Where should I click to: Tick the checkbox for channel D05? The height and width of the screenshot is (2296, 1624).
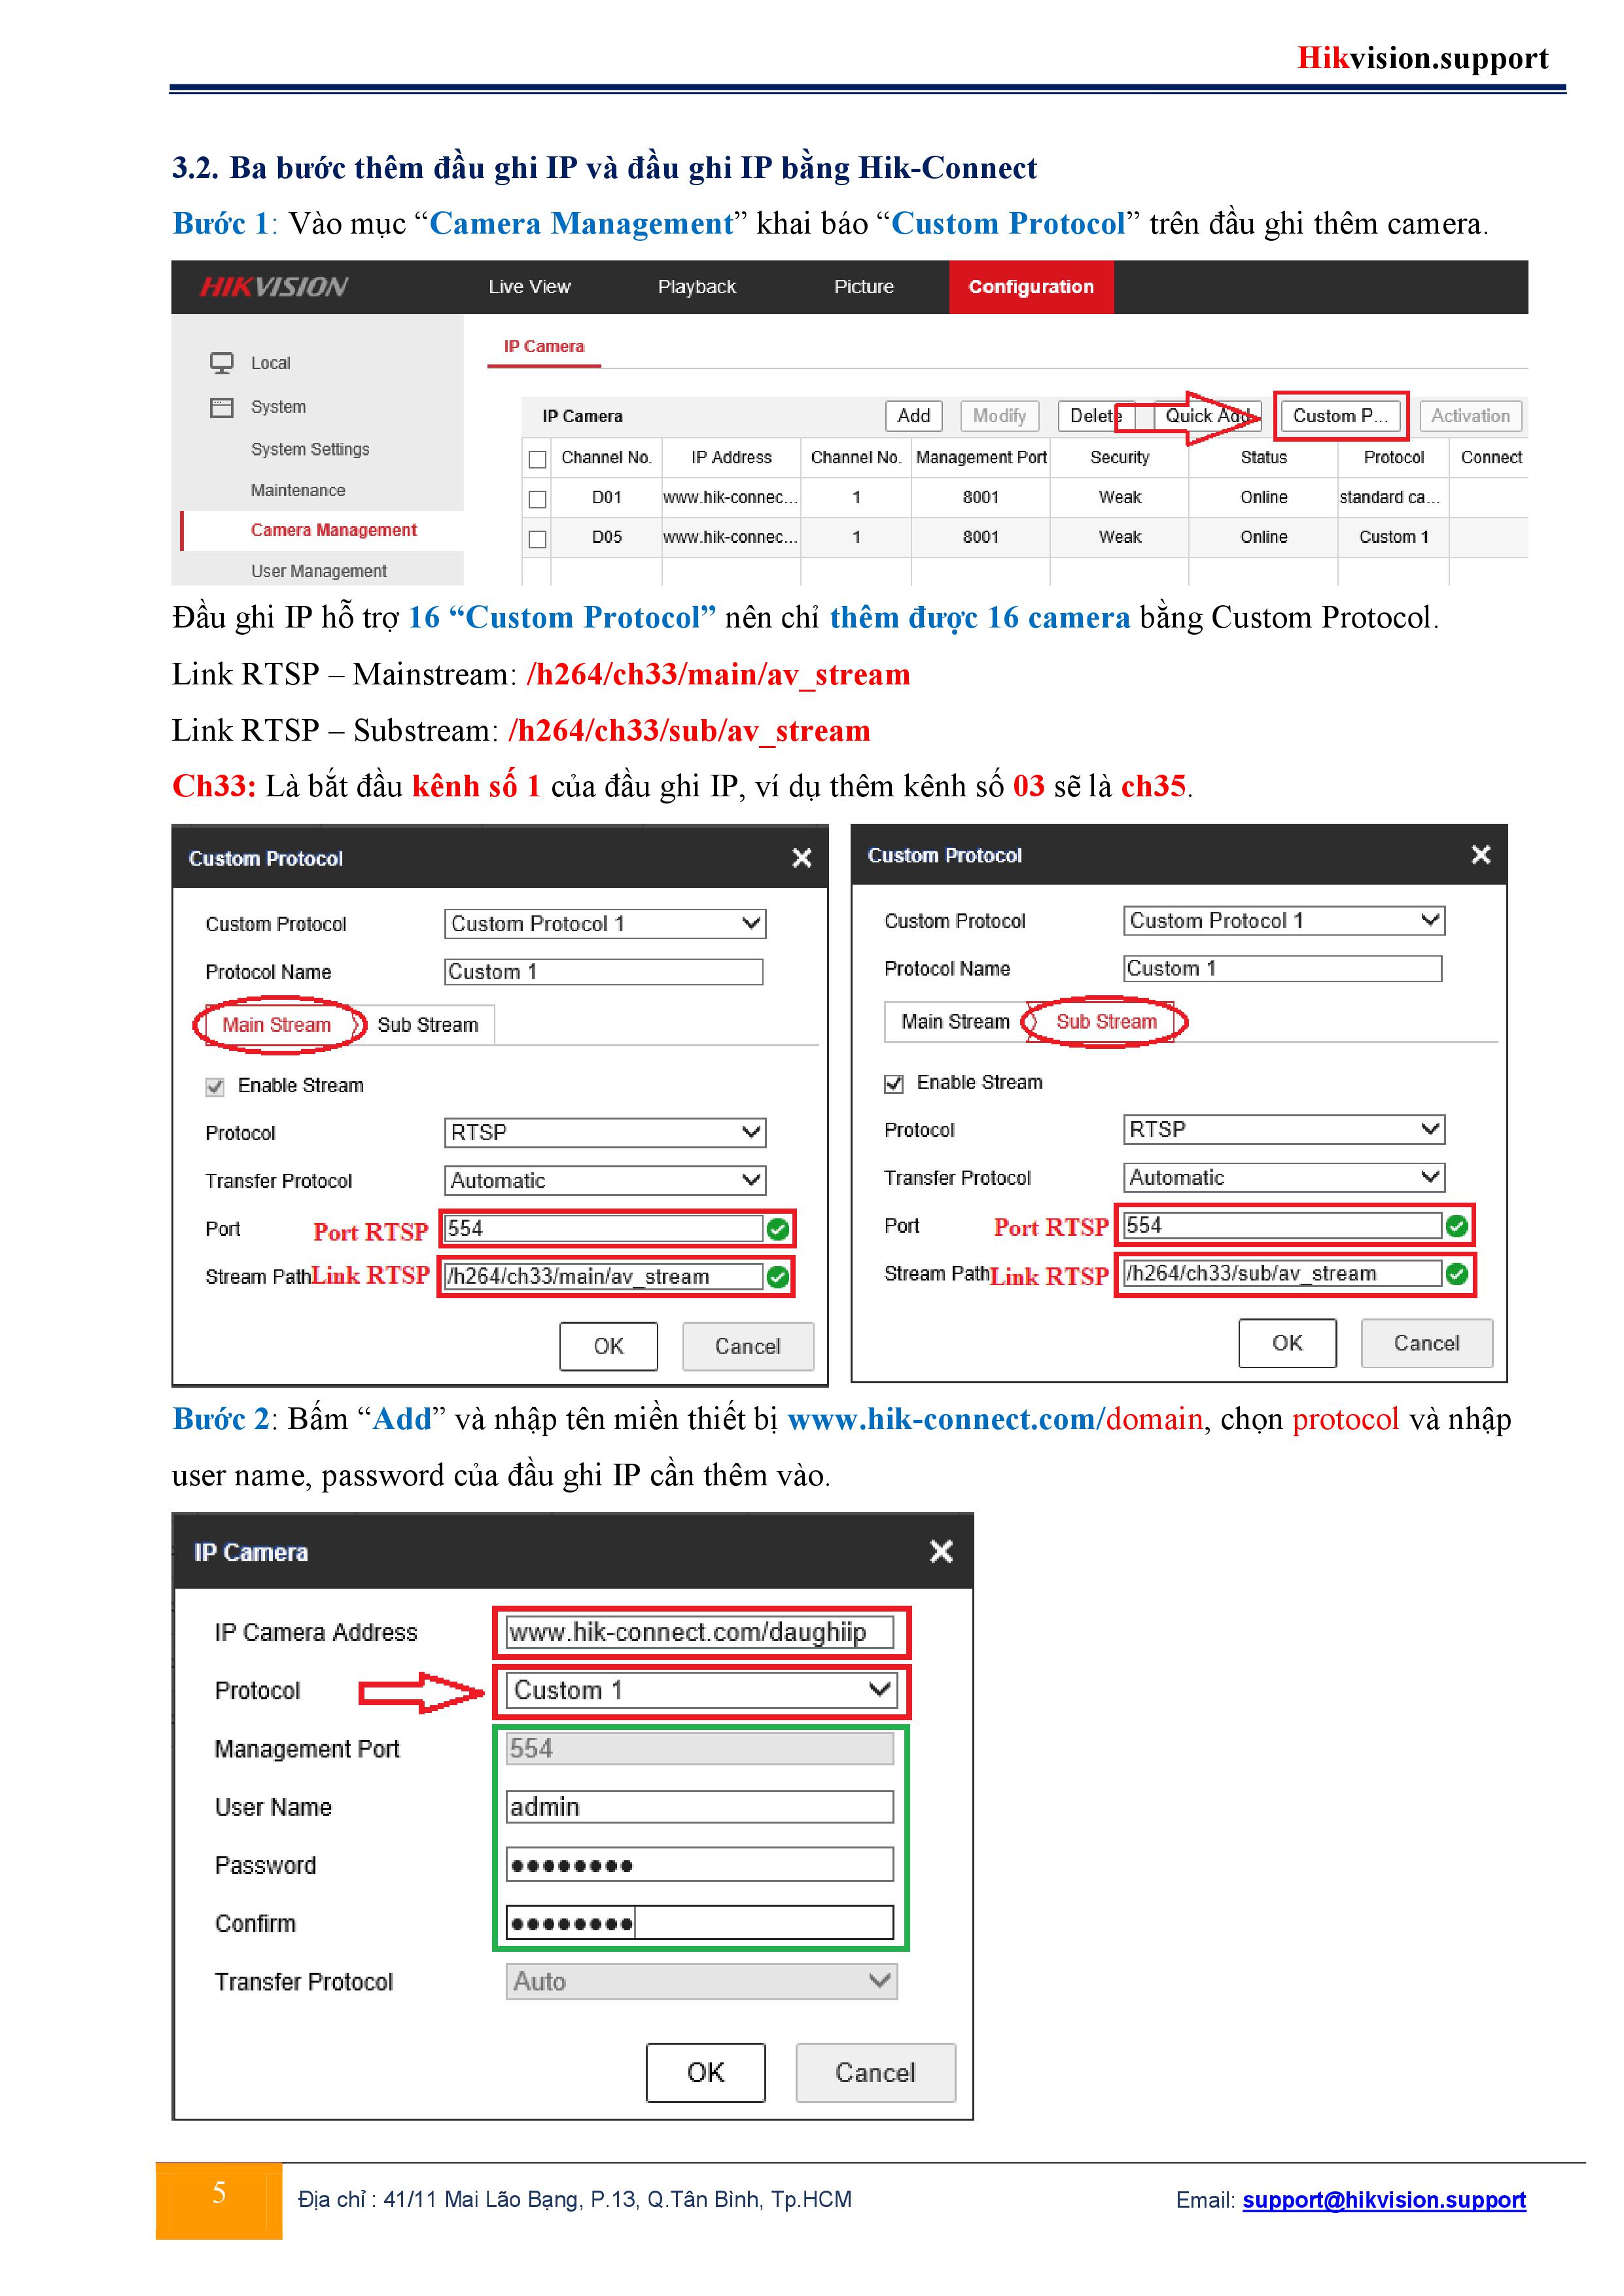point(537,538)
